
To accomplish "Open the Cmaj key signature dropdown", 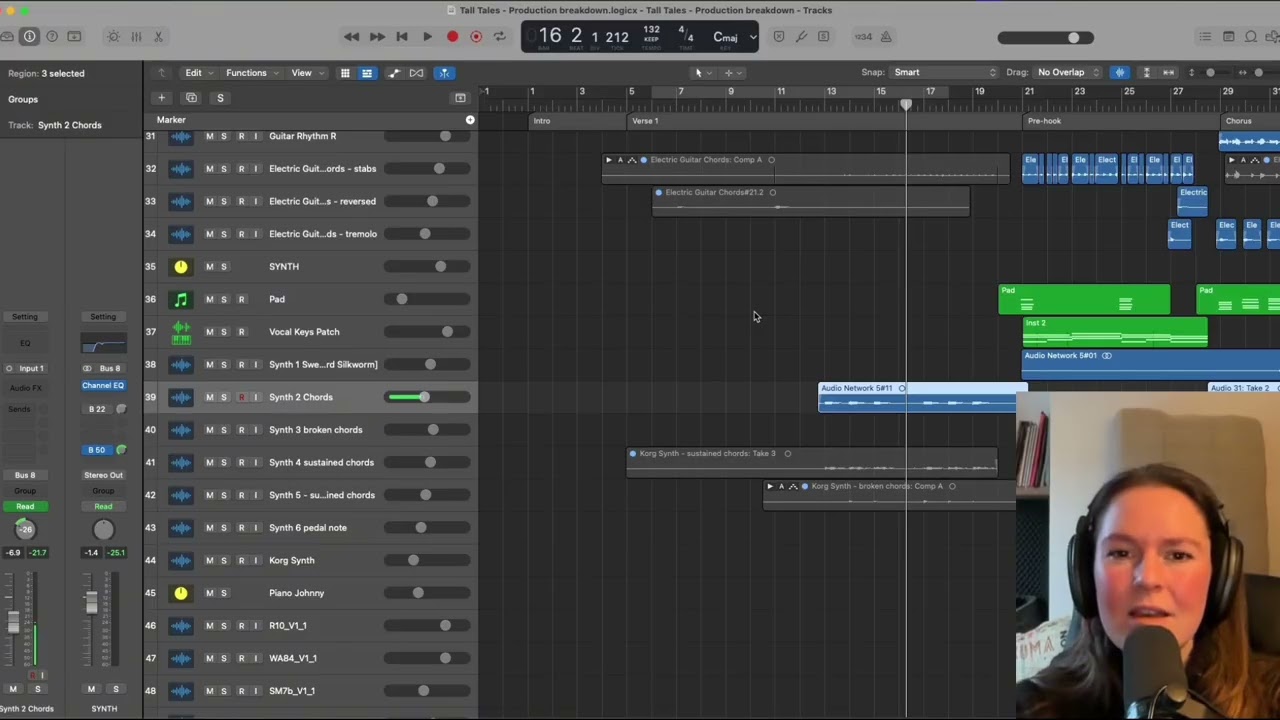I will tap(734, 37).
